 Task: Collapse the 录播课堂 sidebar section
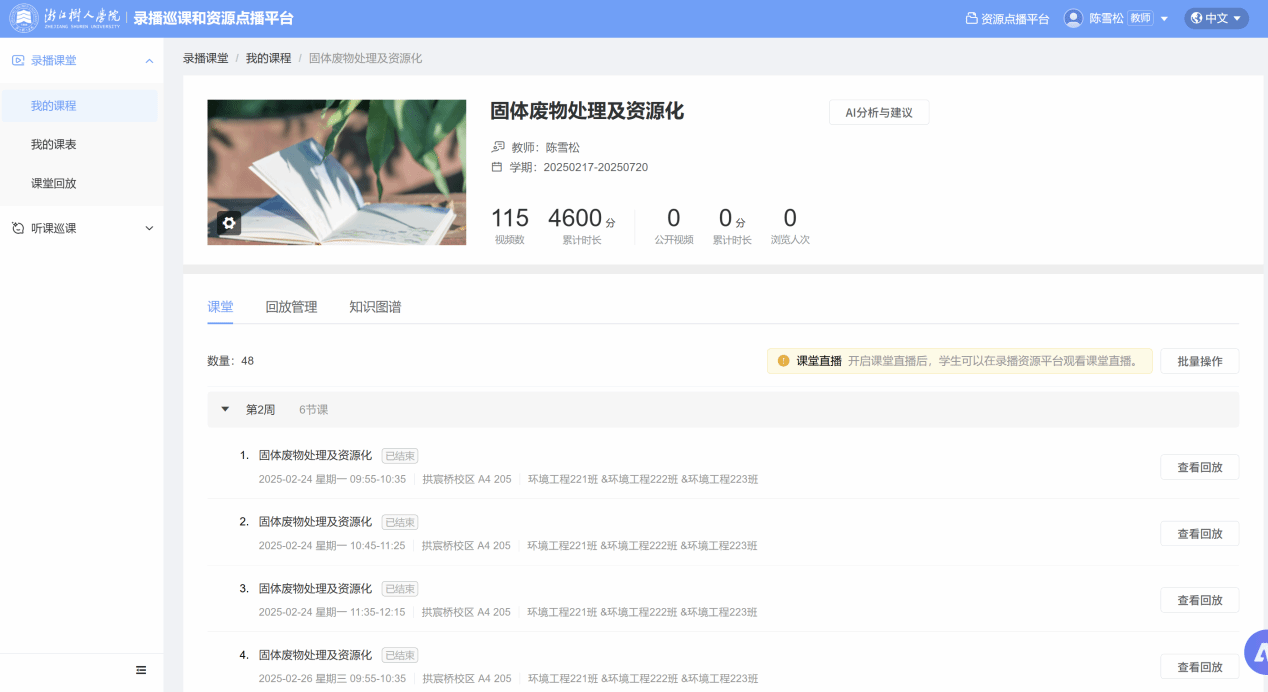click(149, 61)
